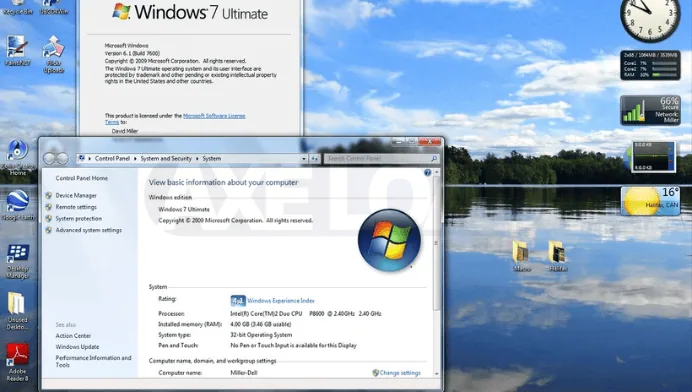This screenshot has height=392, width=692.
Task: Click the 4.1 Windows Experience rating badge
Action: pos(238,301)
